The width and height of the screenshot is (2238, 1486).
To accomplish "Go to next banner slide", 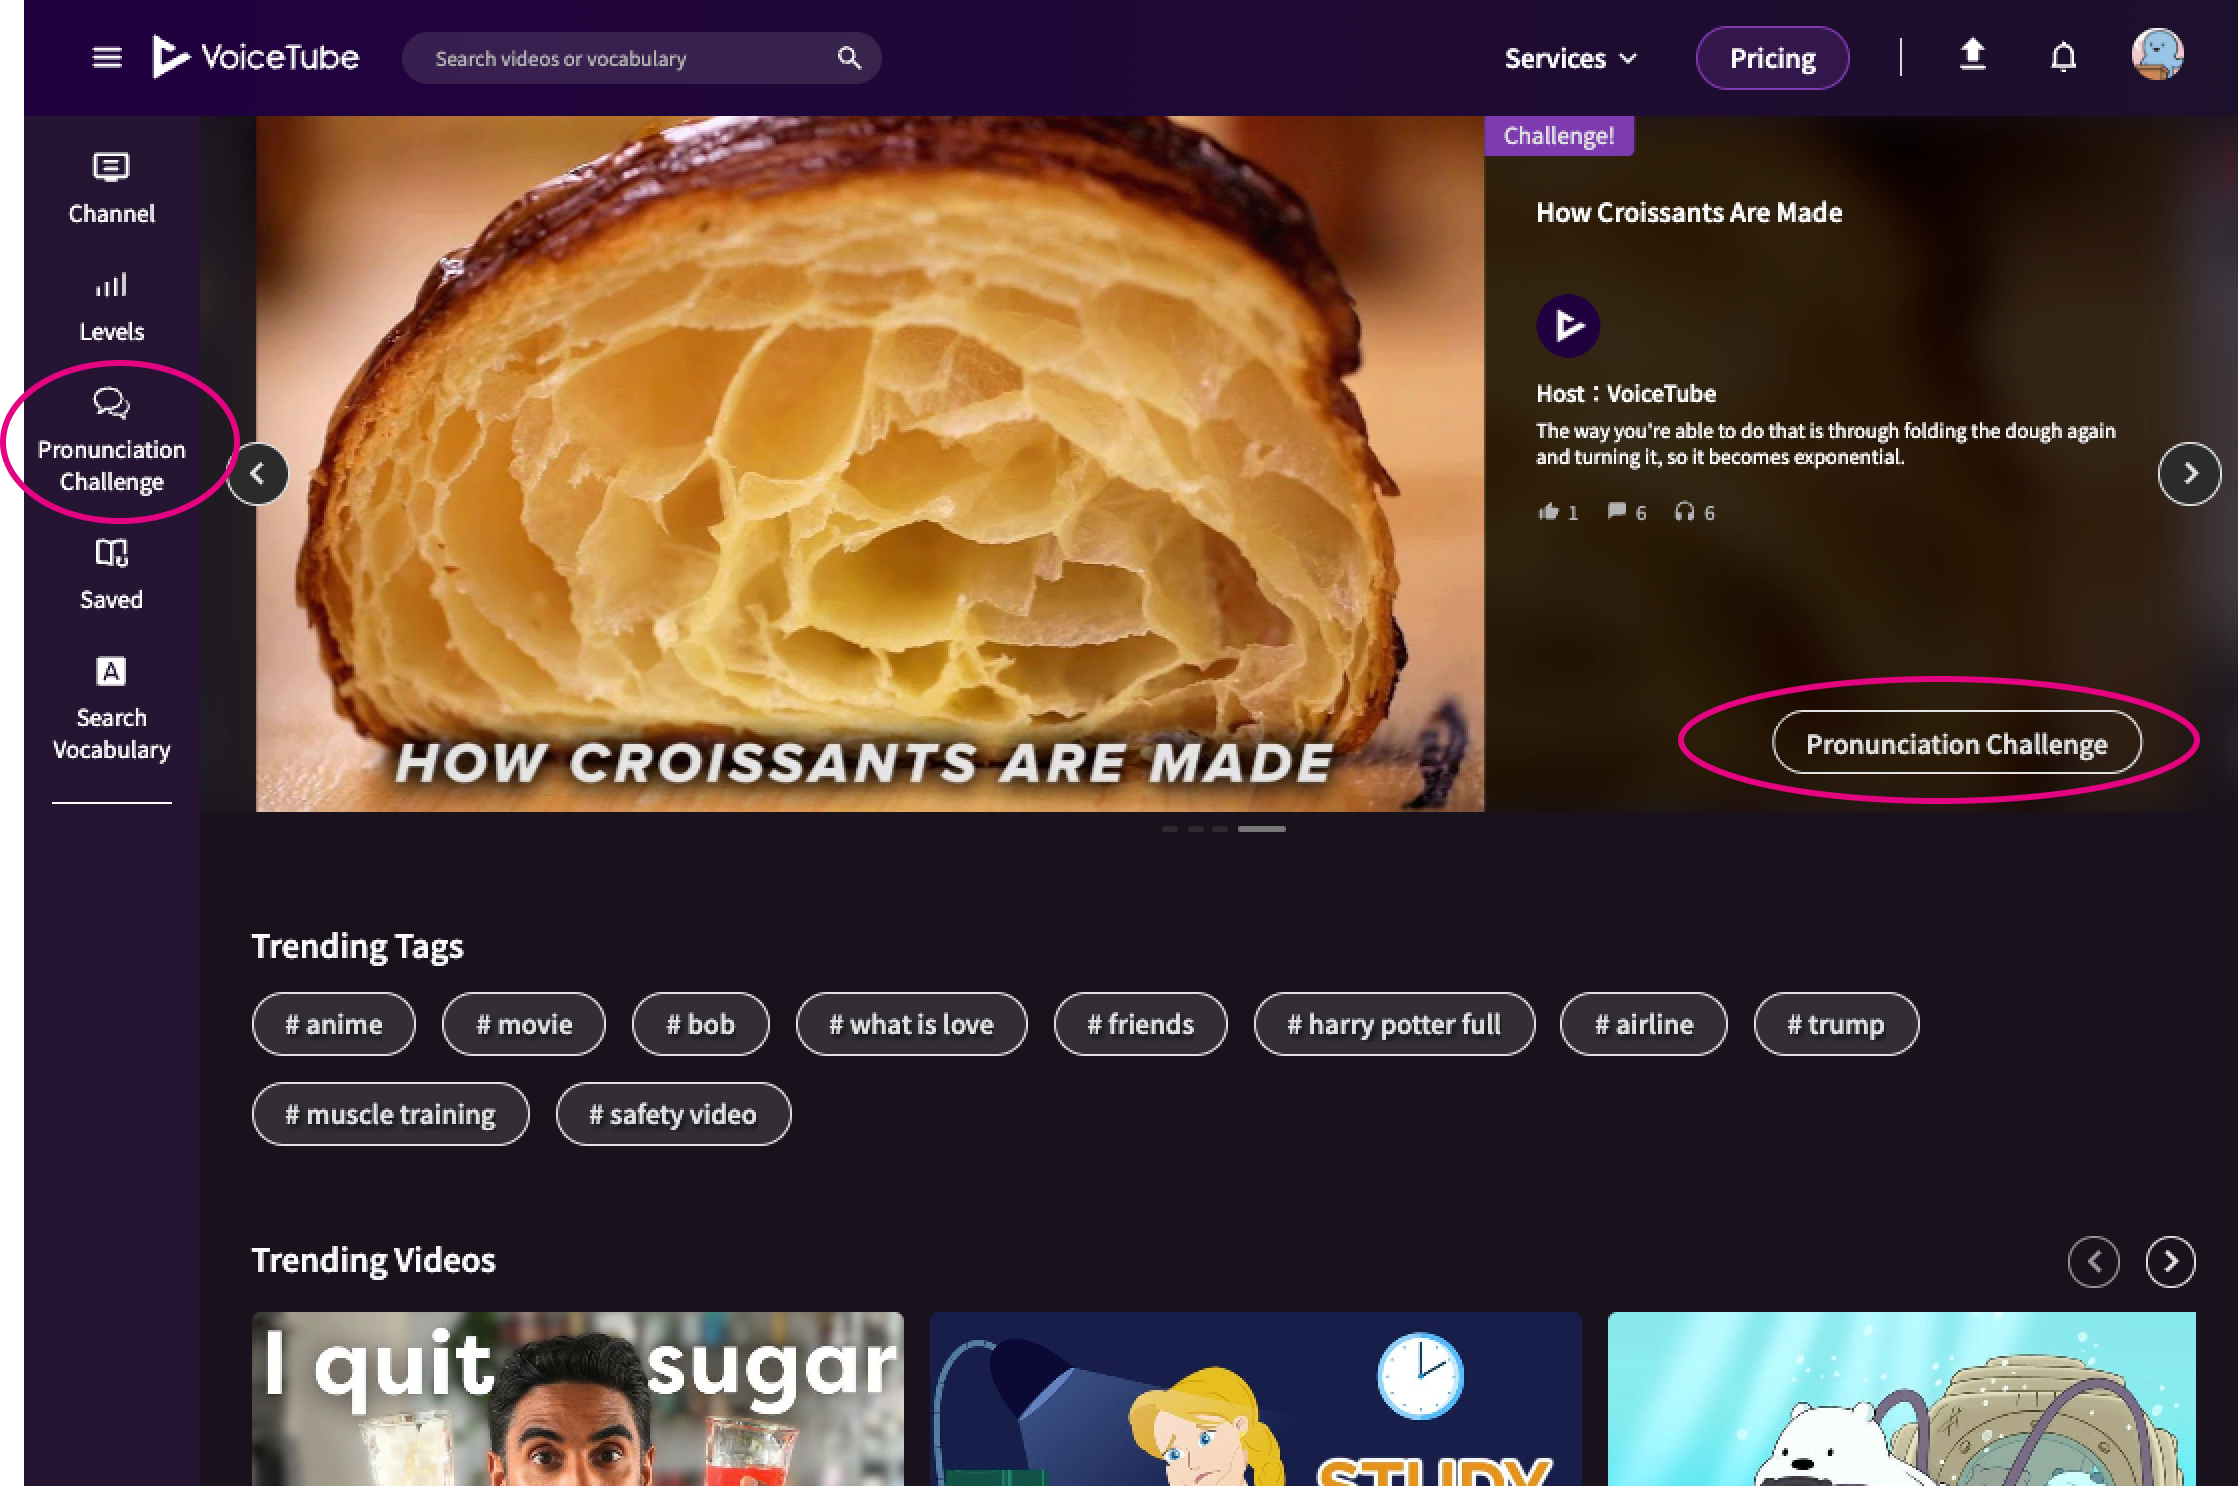I will pos(2189,474).
